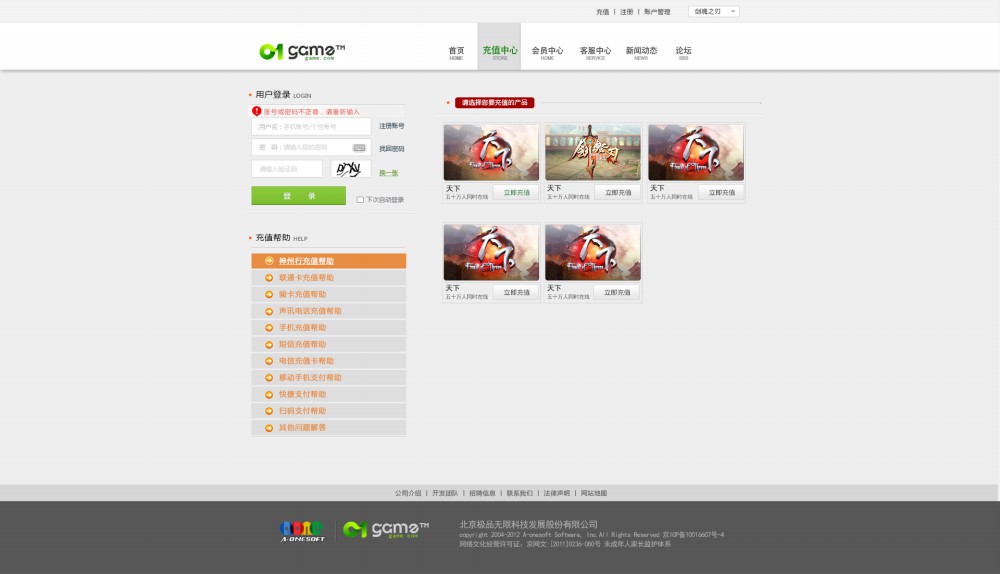Open 账户管理 link in top bar

tap(657, 11)
